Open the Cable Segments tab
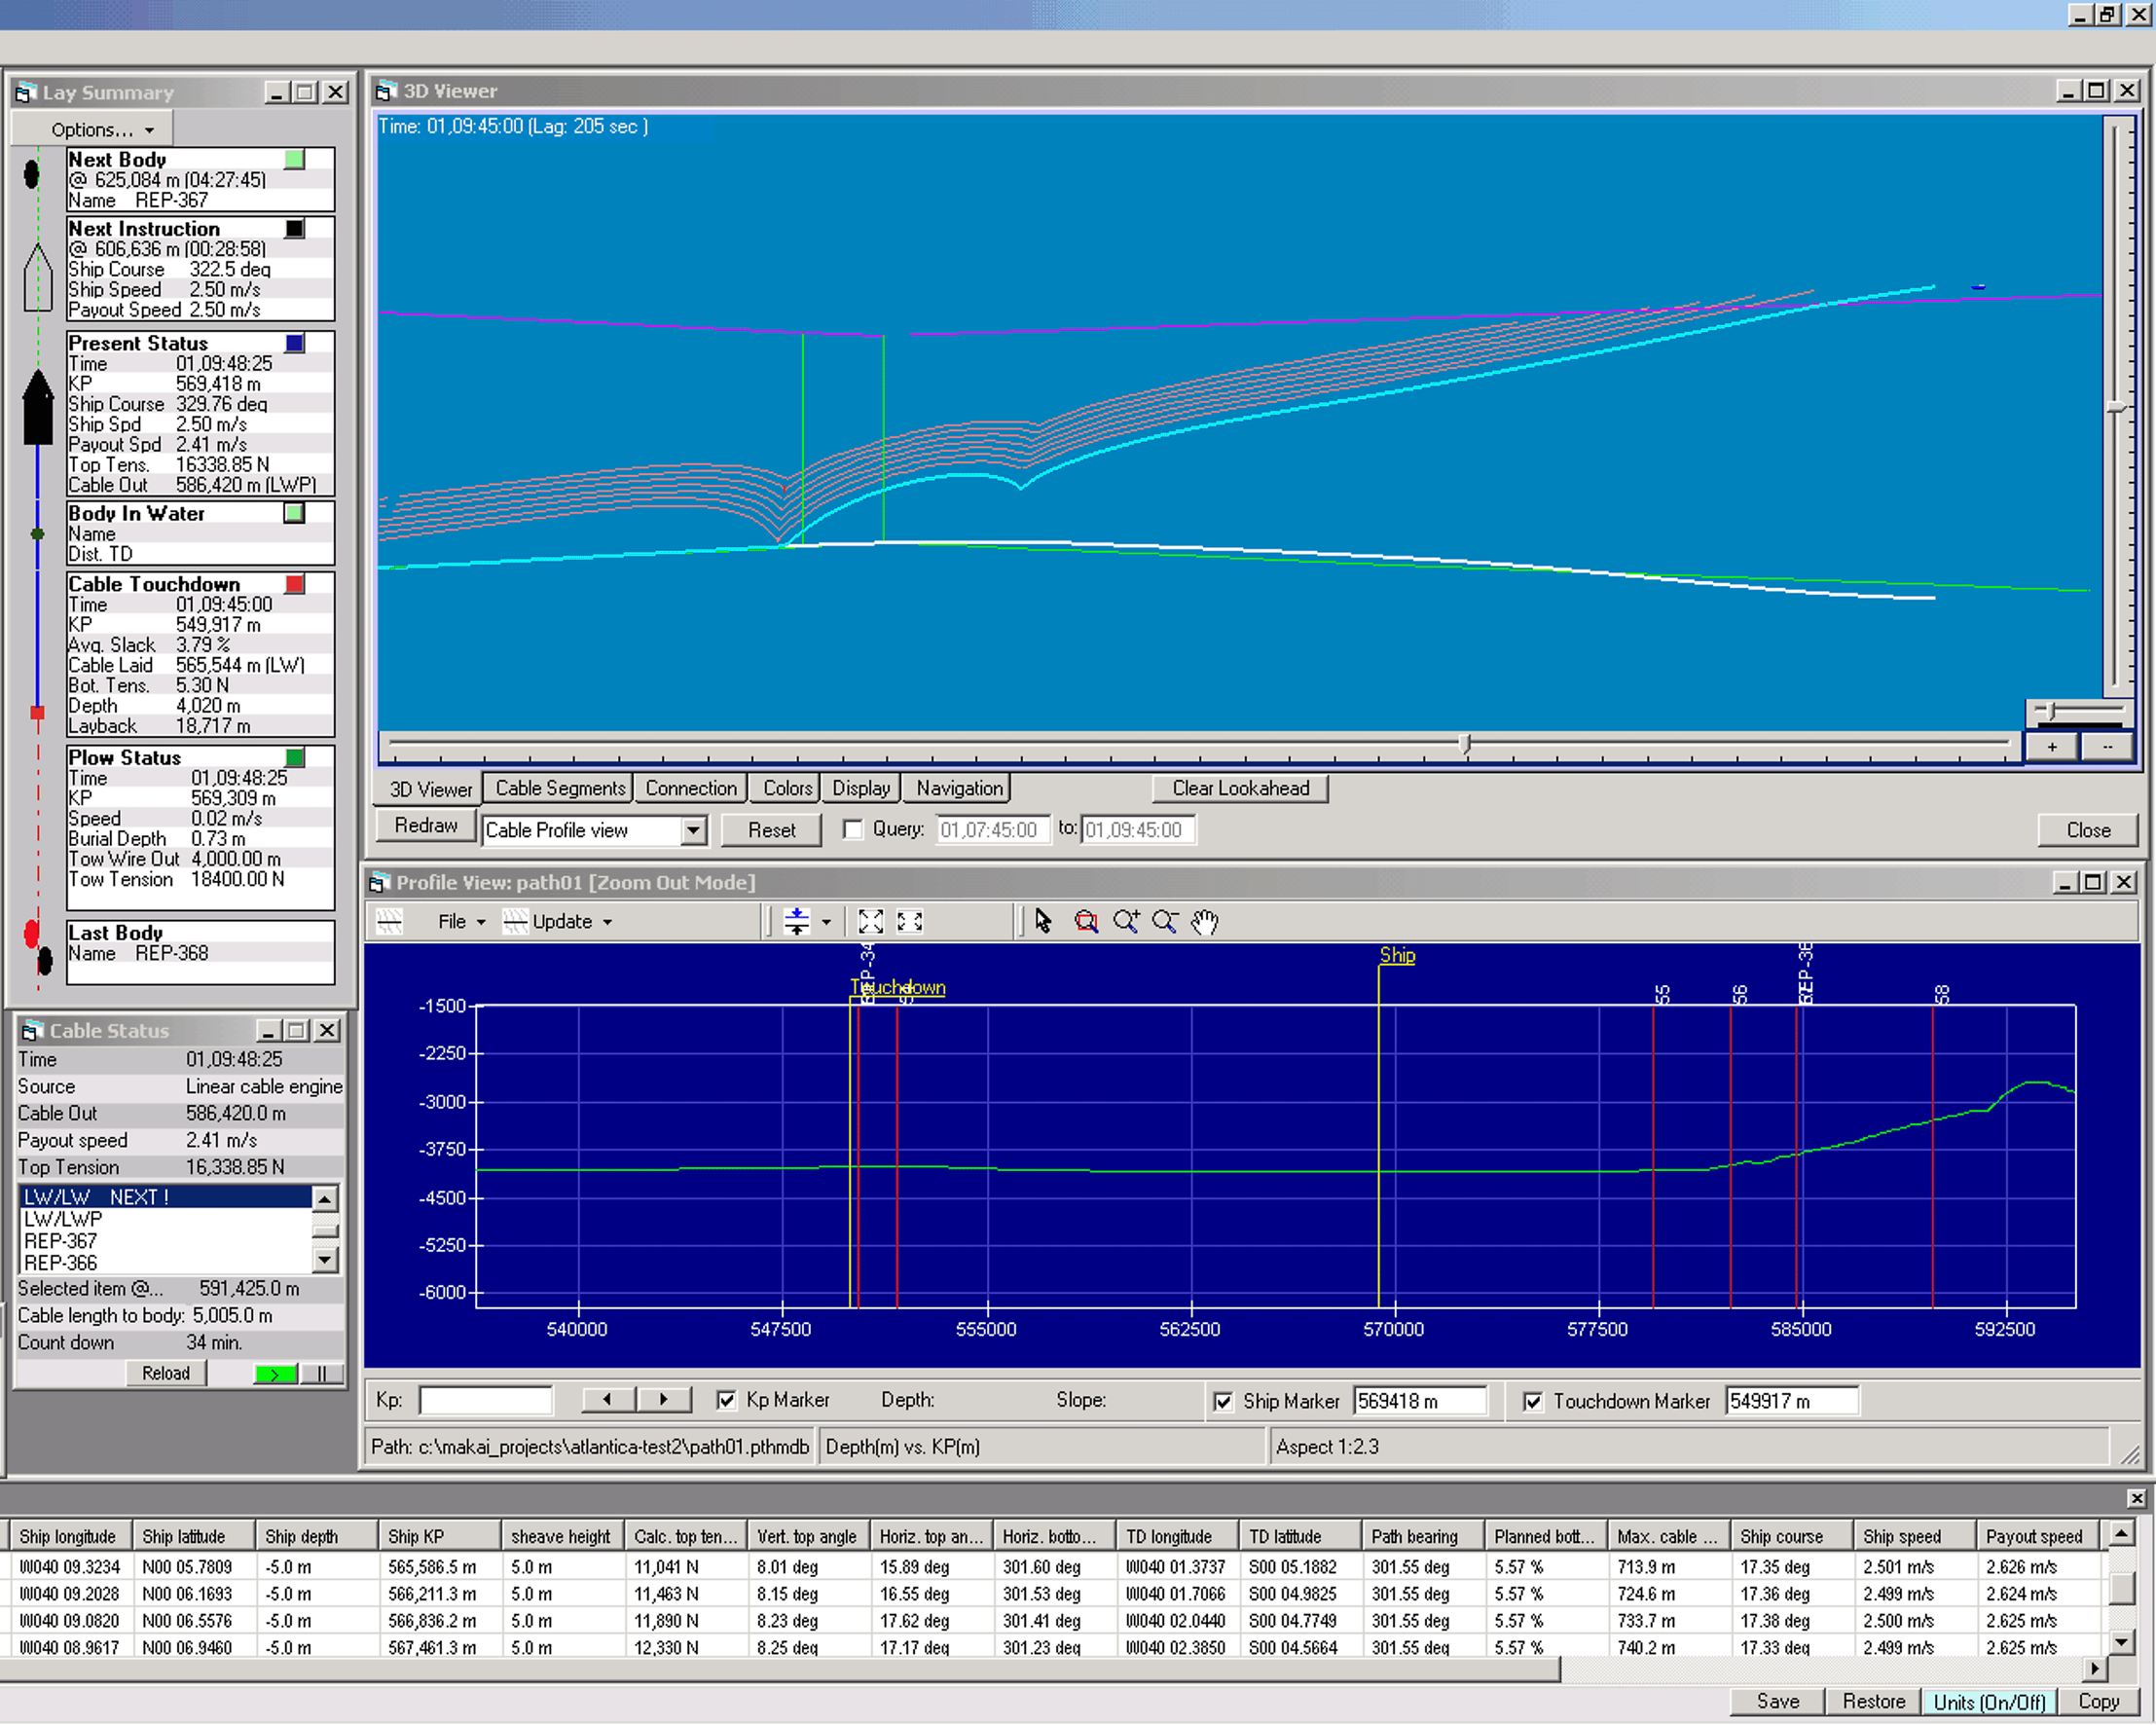Viewport: 2156px width, 1725px height. click(x=560, y=789)
